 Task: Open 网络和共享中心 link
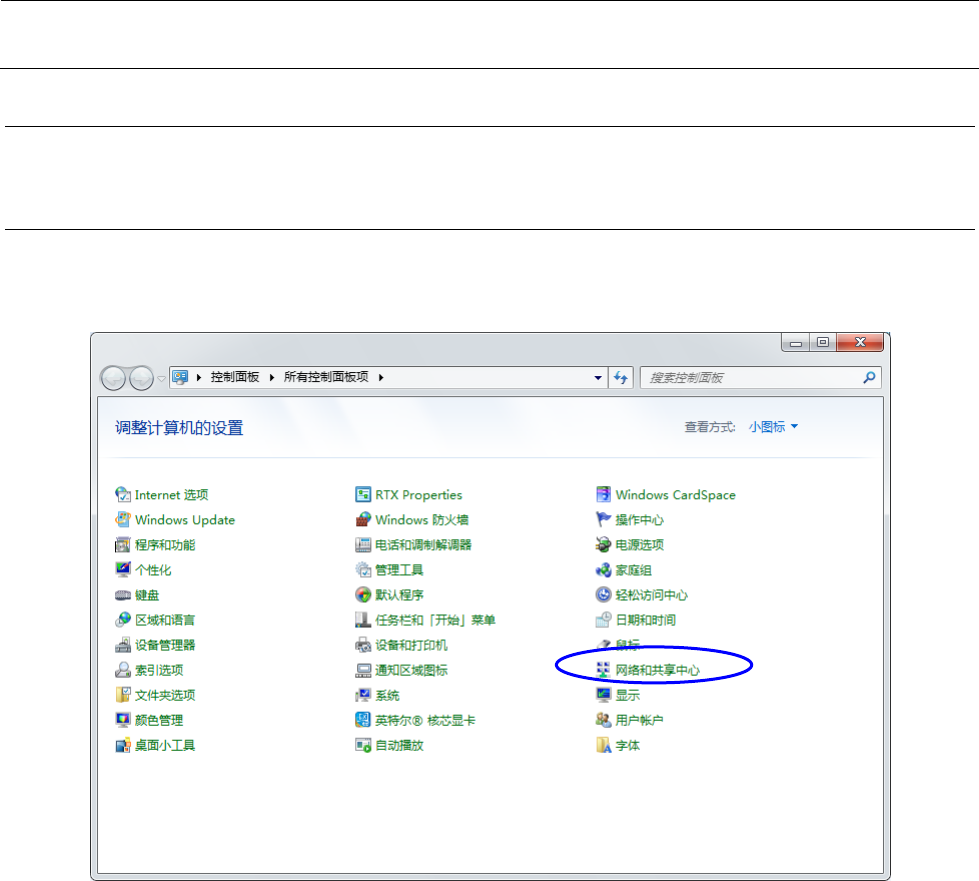coord(657,670)
